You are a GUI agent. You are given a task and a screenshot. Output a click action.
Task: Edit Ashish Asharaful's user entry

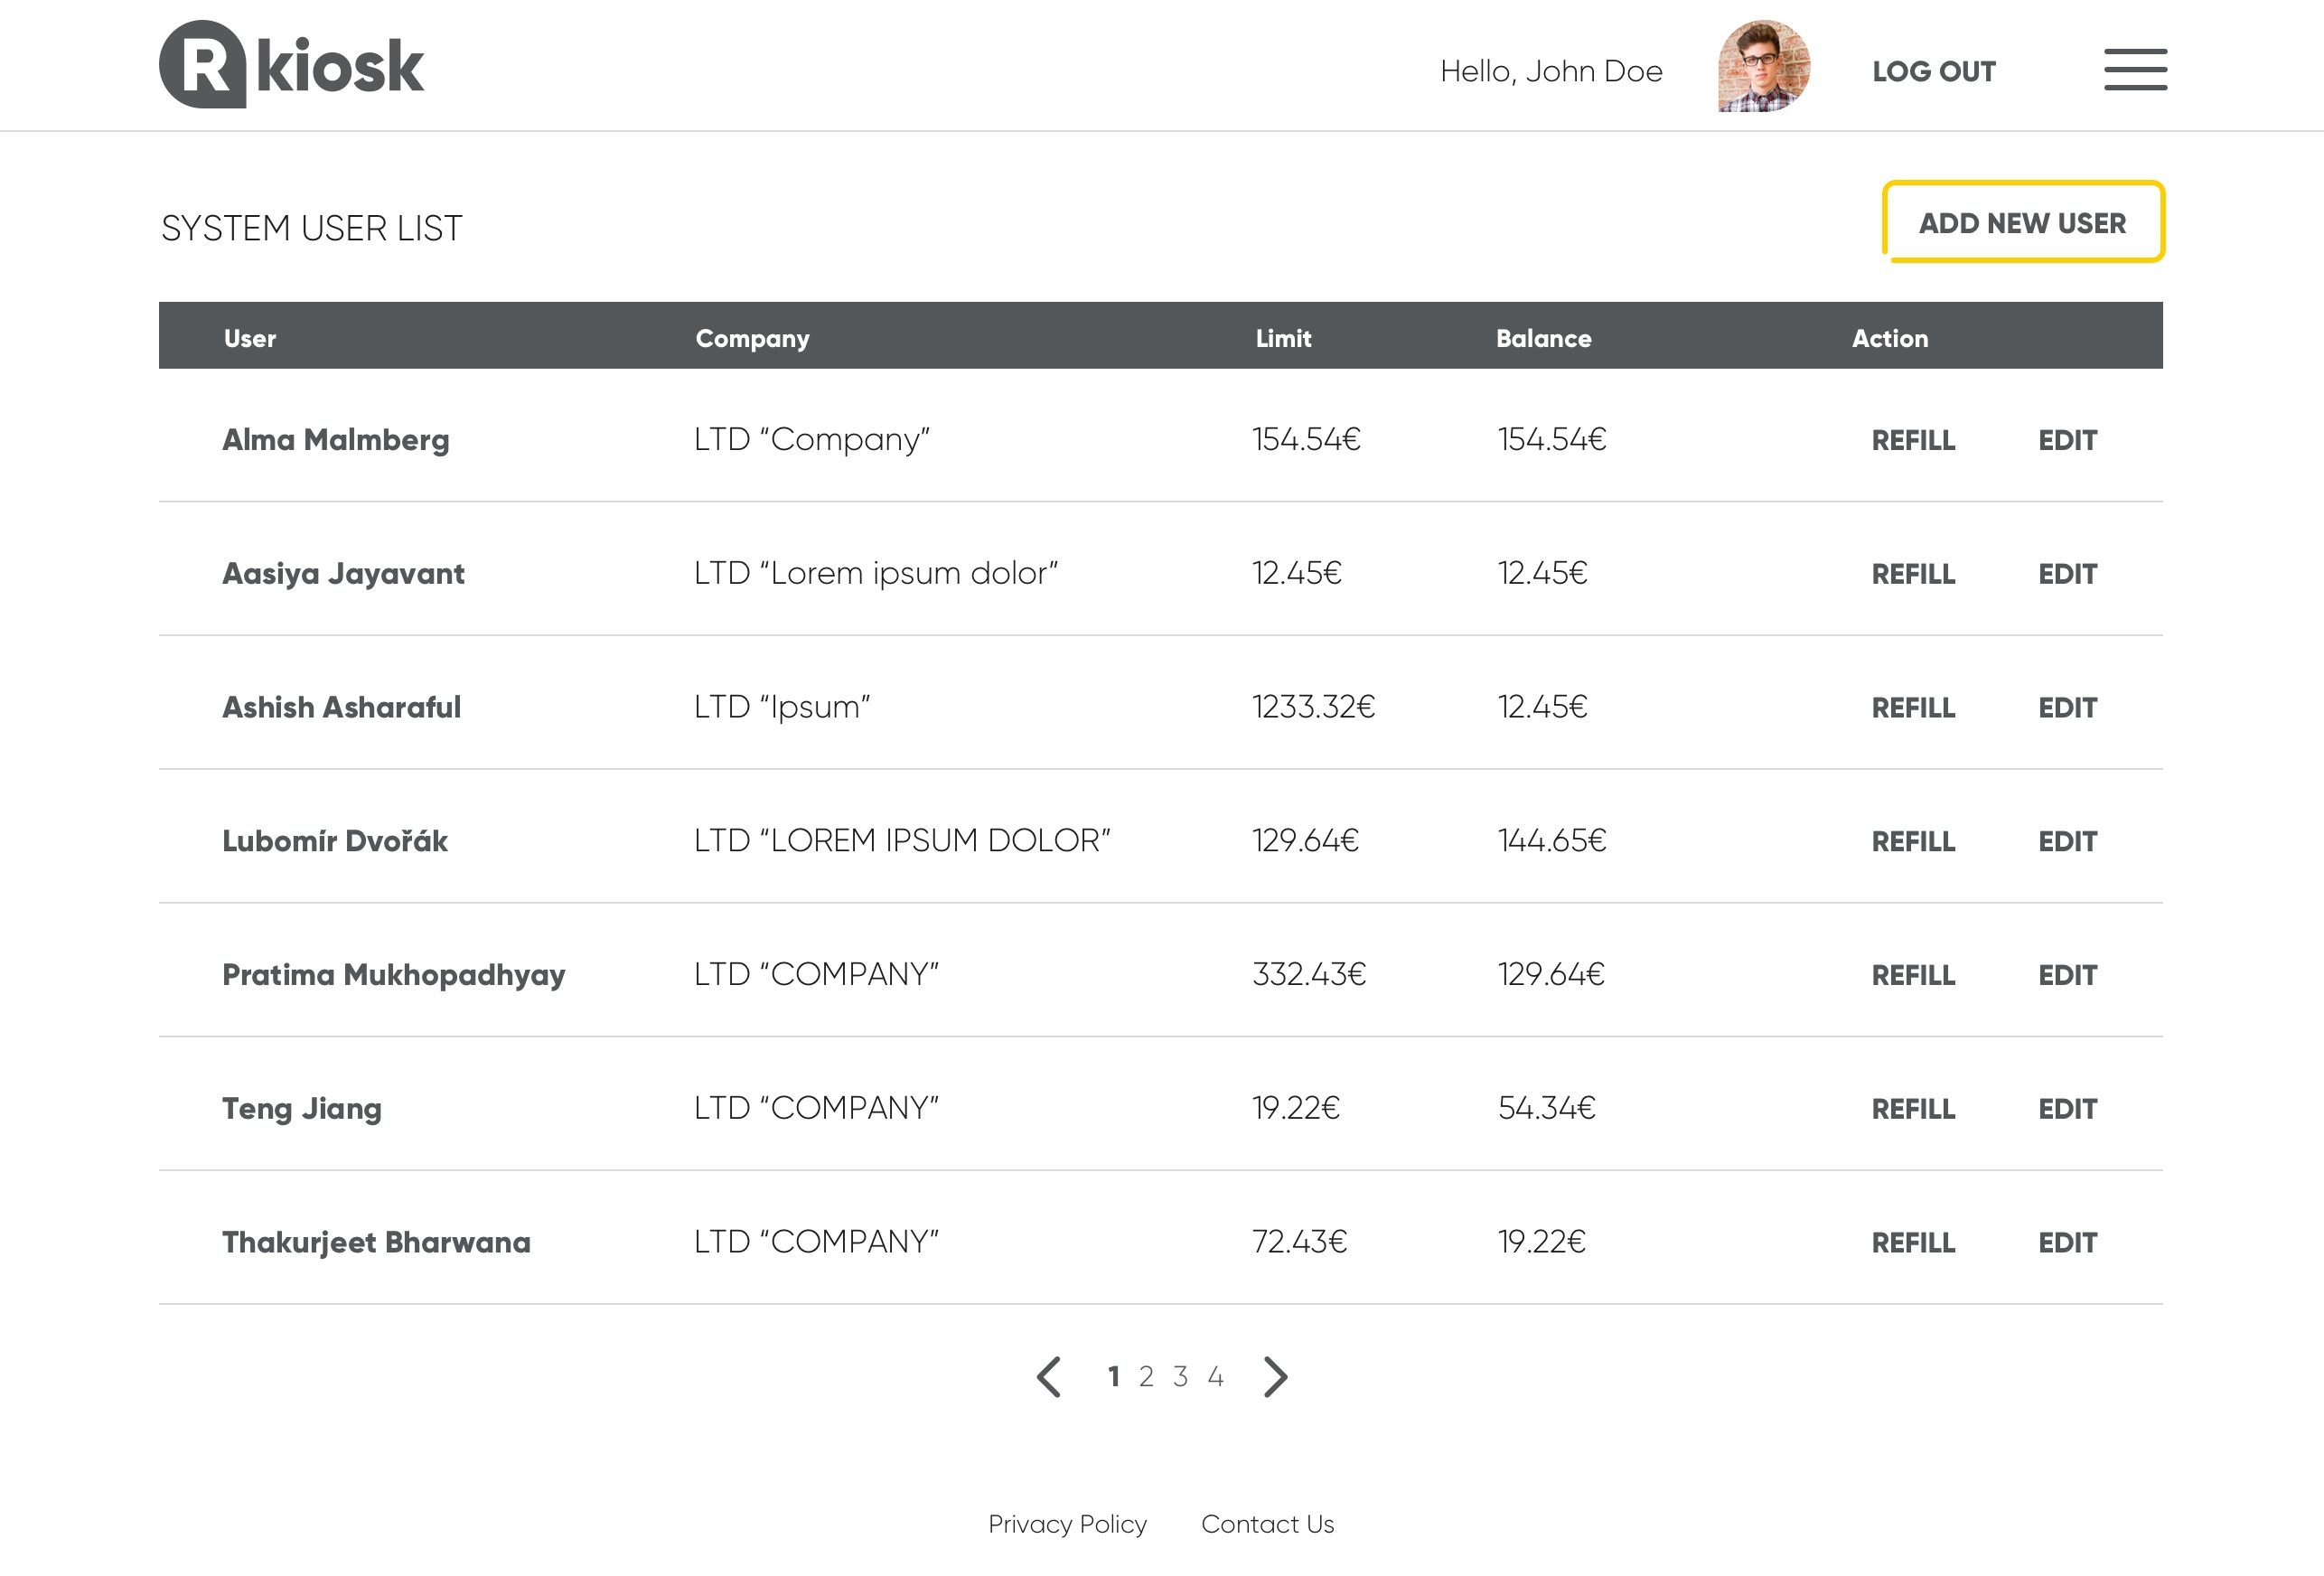point(2067,708)
